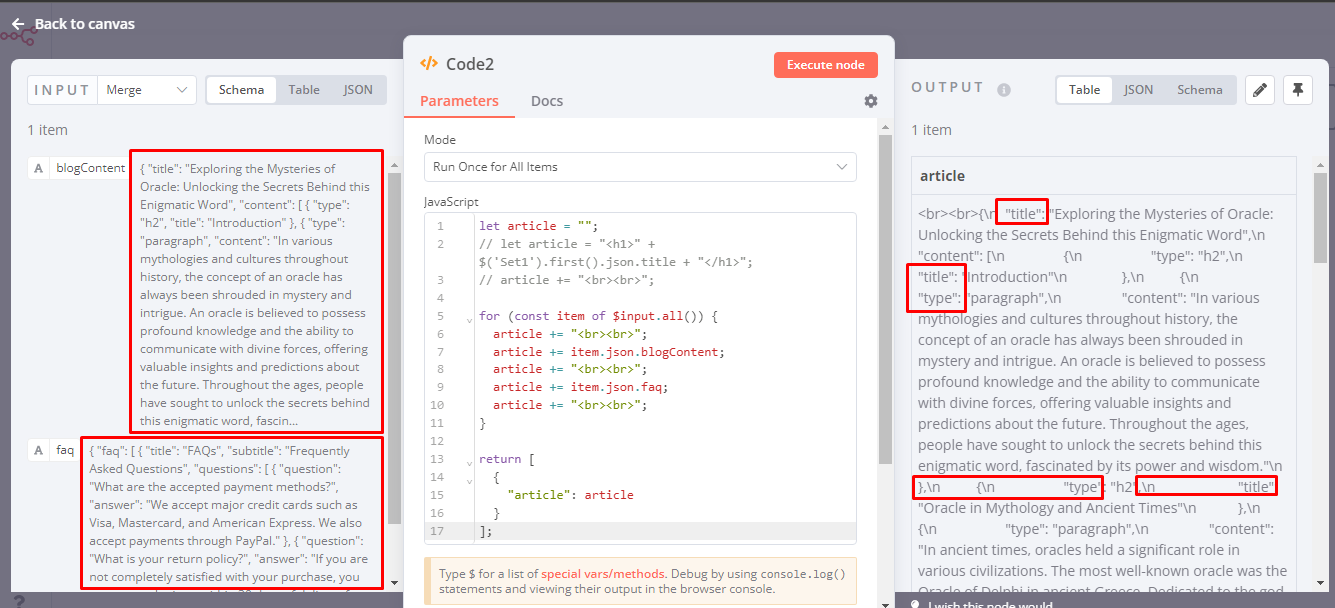Open node settings gear icon
Screen dimensions: 1335x608
point(871,101)
